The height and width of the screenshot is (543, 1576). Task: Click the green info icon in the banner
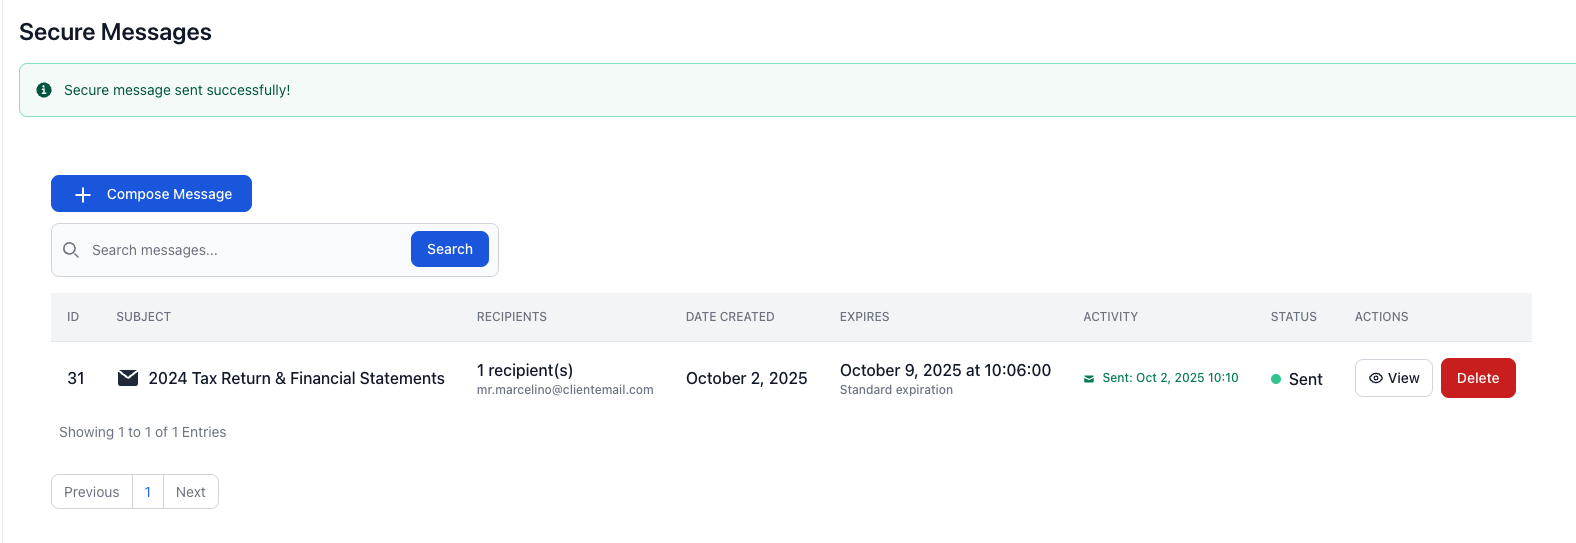(44, 90)
